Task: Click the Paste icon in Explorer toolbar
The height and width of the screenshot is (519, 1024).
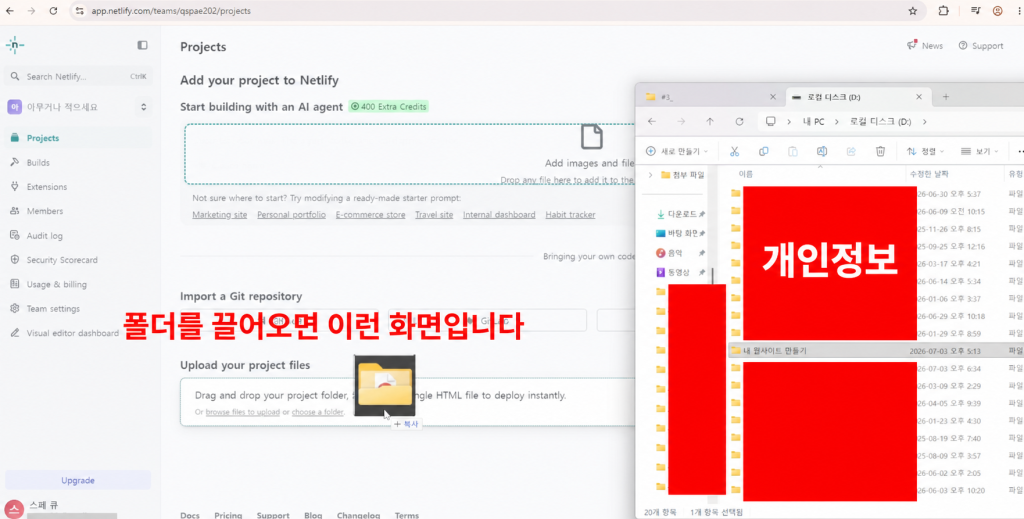Action: click(x=793, y=151)
